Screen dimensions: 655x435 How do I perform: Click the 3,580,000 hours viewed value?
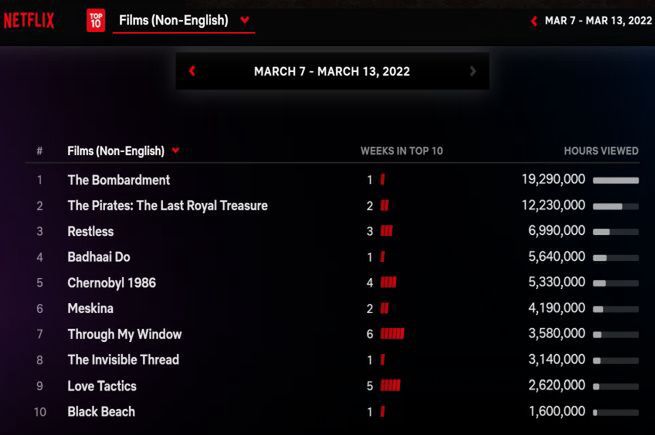tap(557, 333)
